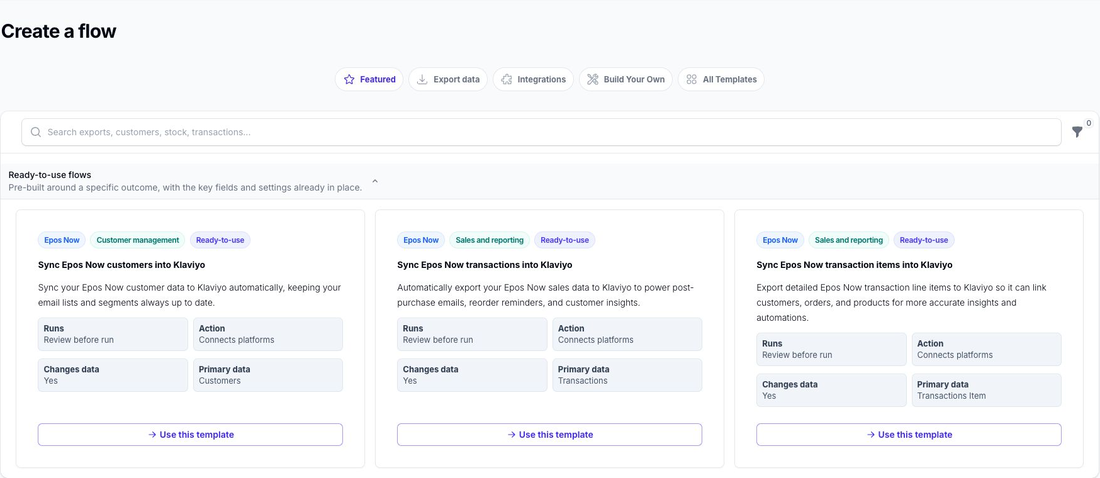The image size is (1100, 478).
Task: Click the Ready-to-use flows heading
Action: coord(50,175)
